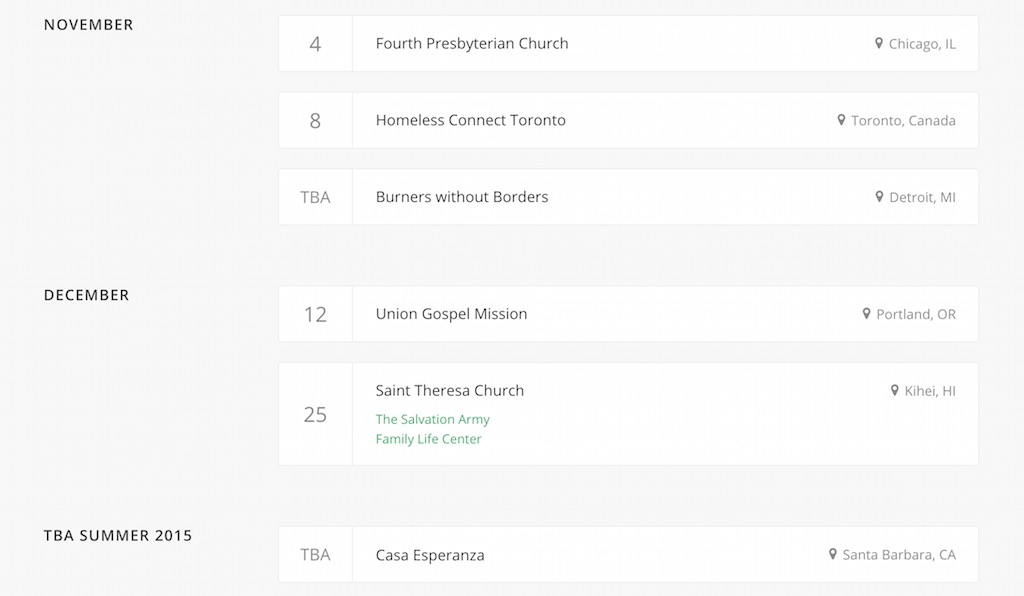
Task: Select the Union Gospel Mission event
Action: pos(628,314)
